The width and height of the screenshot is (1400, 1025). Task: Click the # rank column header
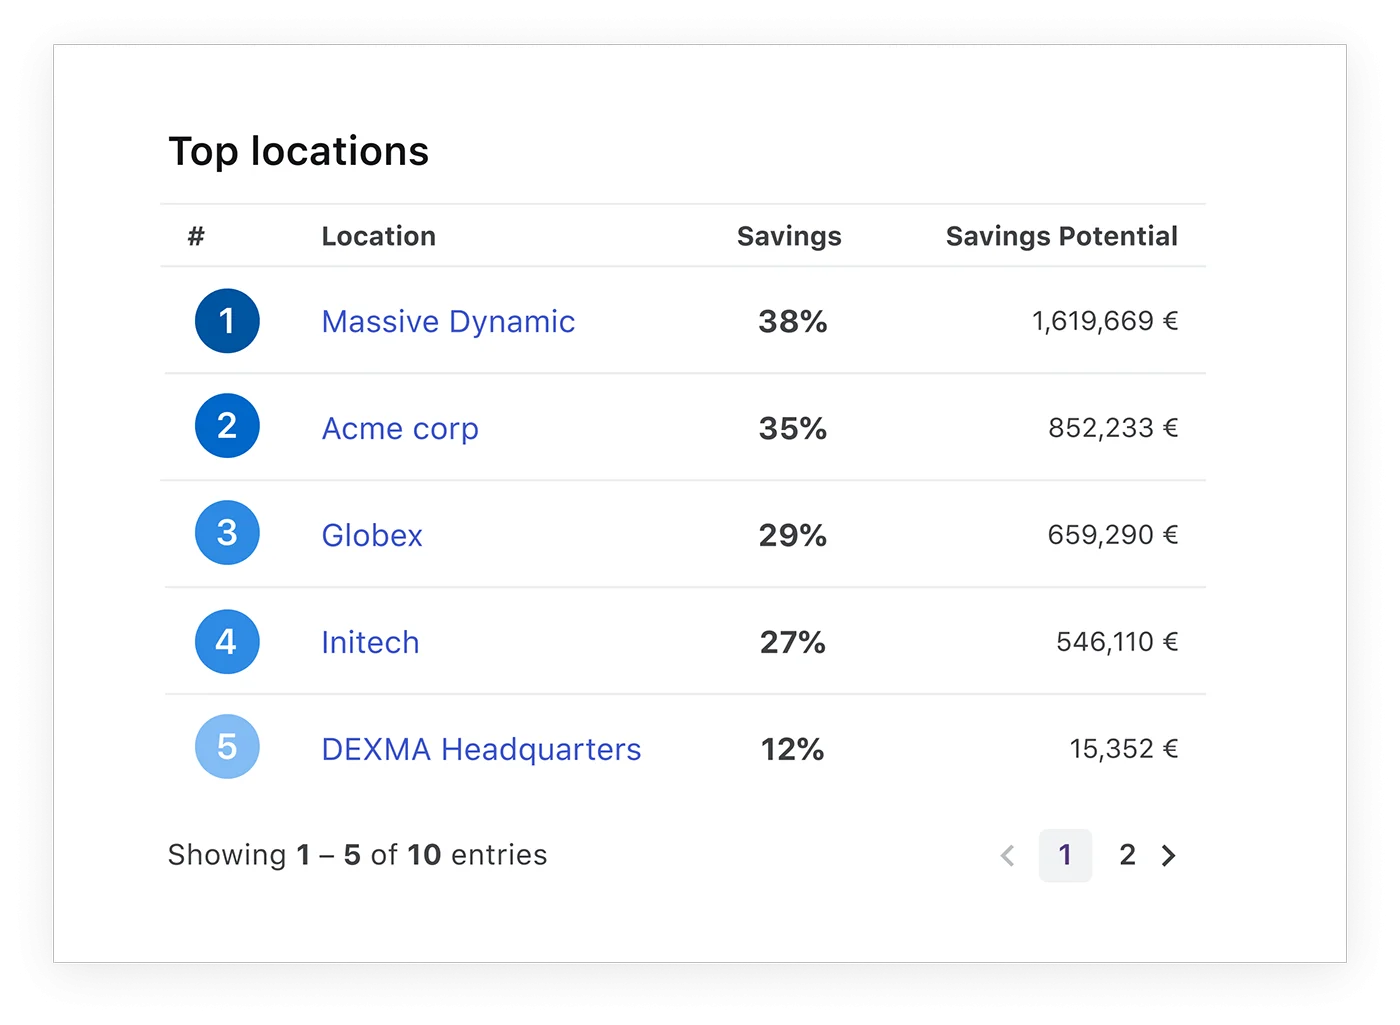tap(196, 237)
